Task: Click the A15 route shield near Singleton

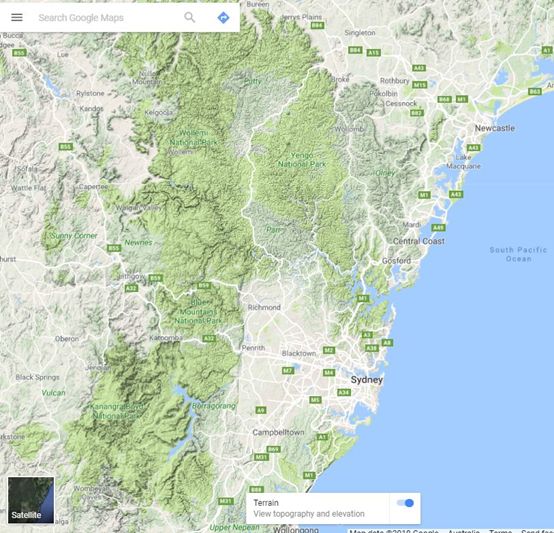Action: (x=373, y=53)
